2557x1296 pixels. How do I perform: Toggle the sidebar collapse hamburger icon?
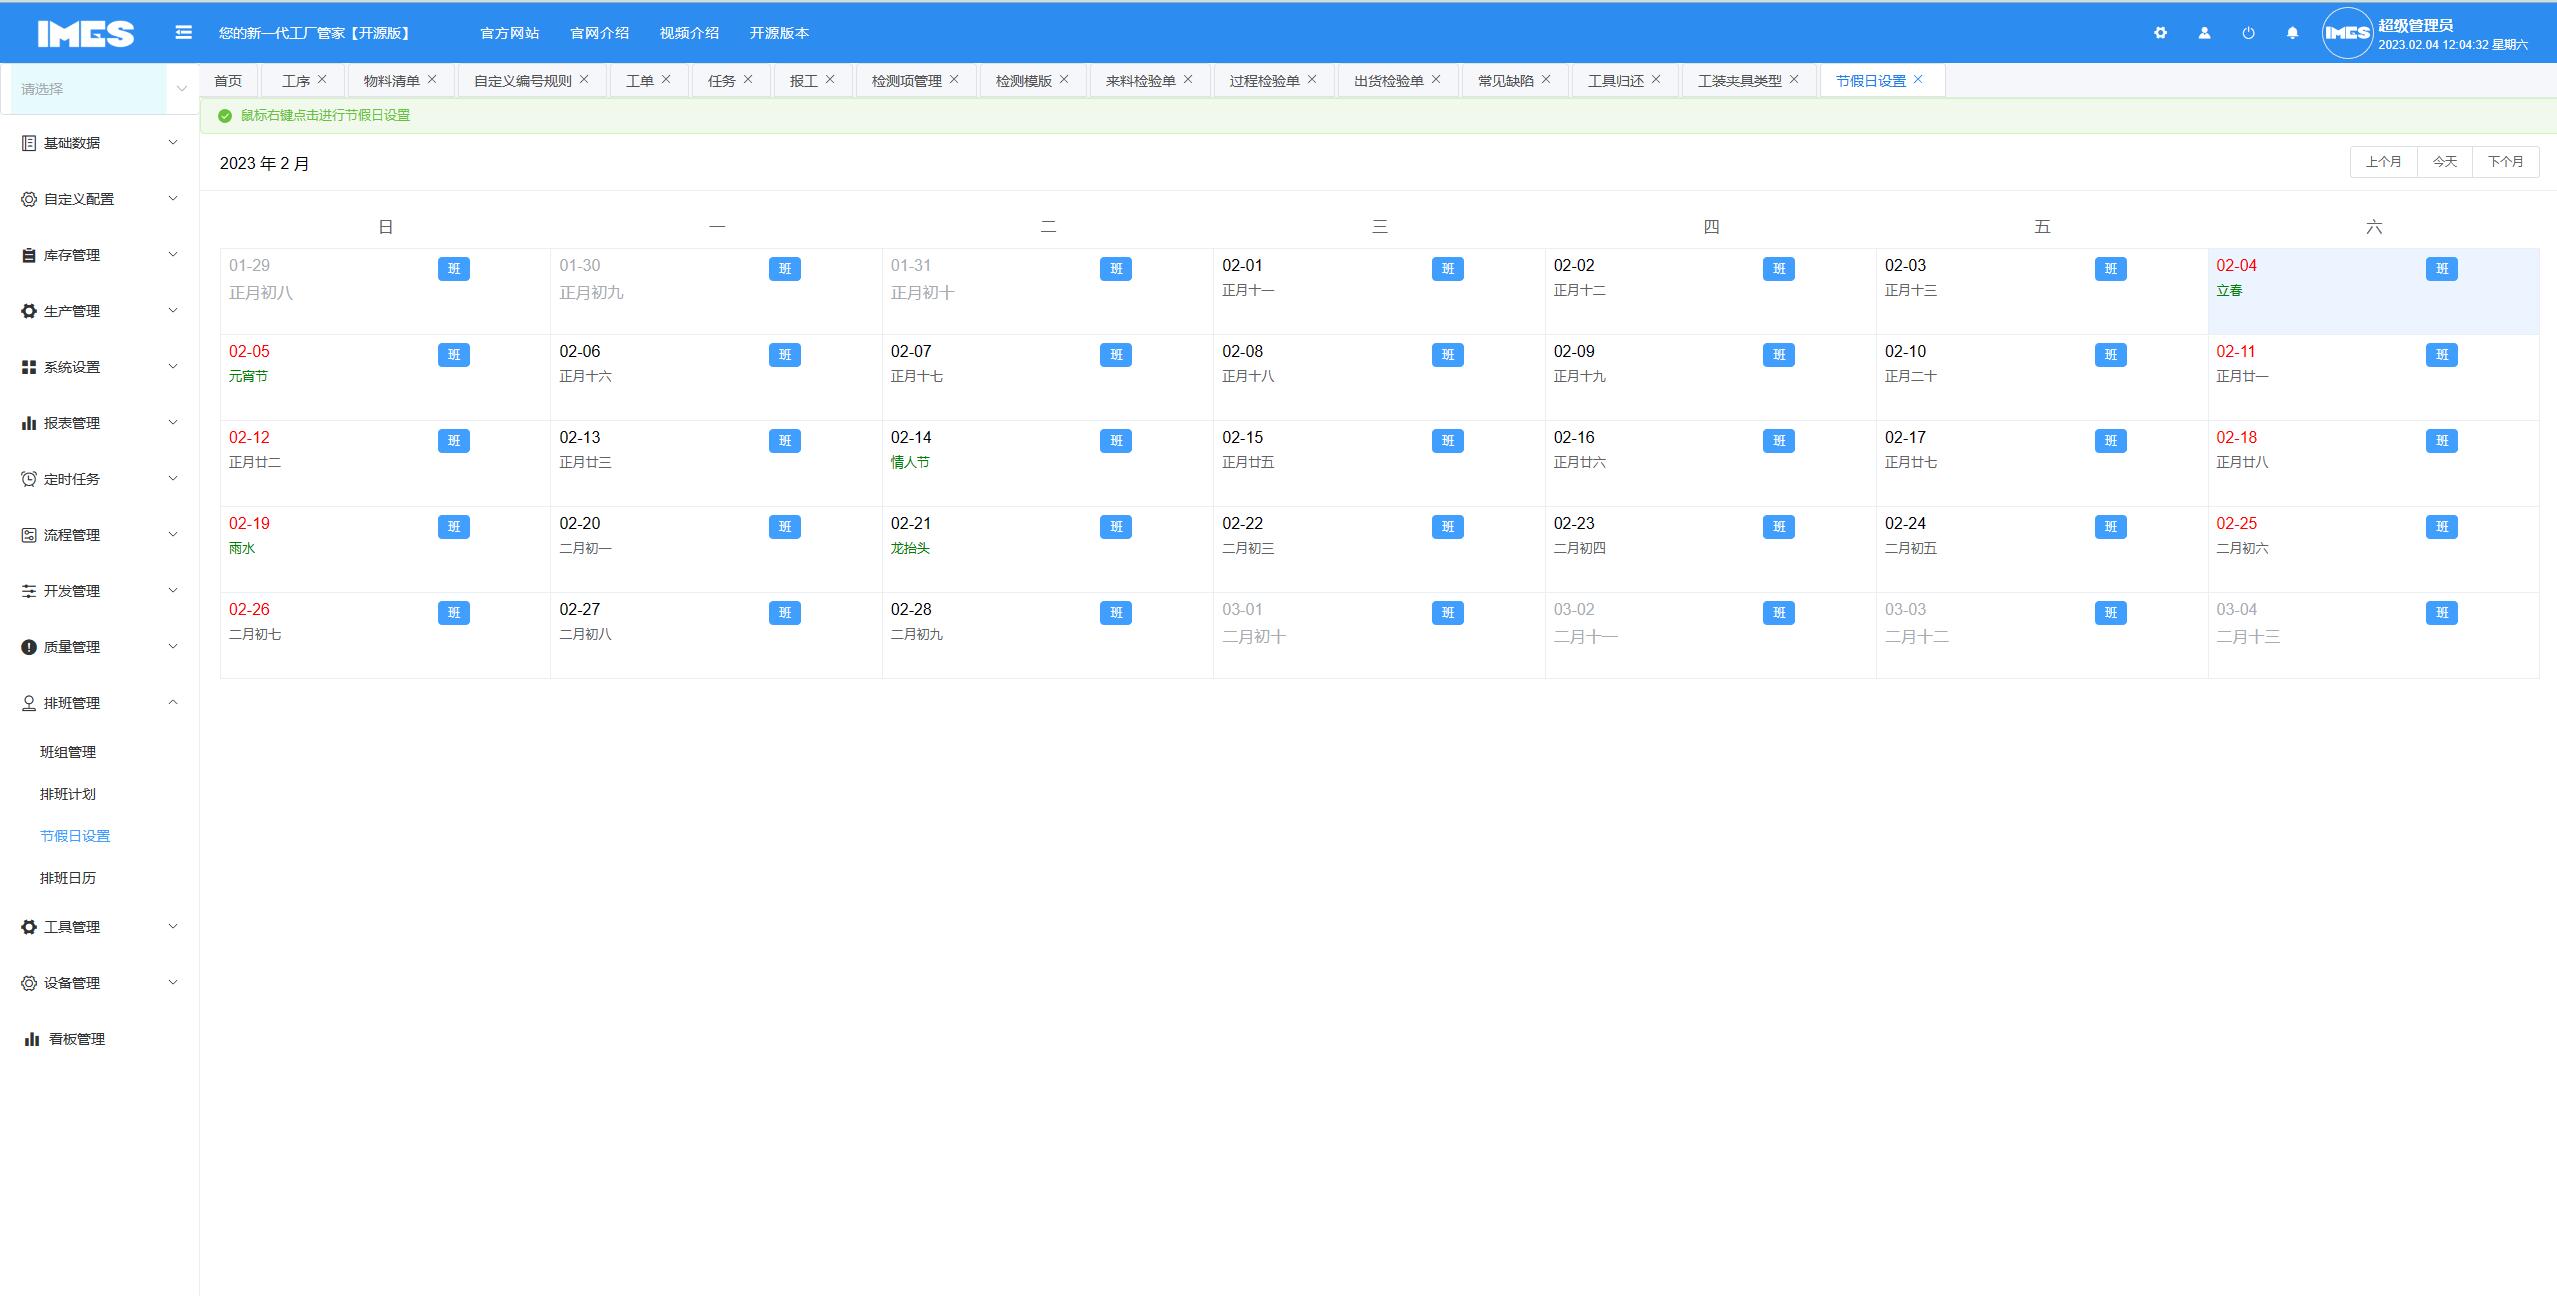(183, 33)
